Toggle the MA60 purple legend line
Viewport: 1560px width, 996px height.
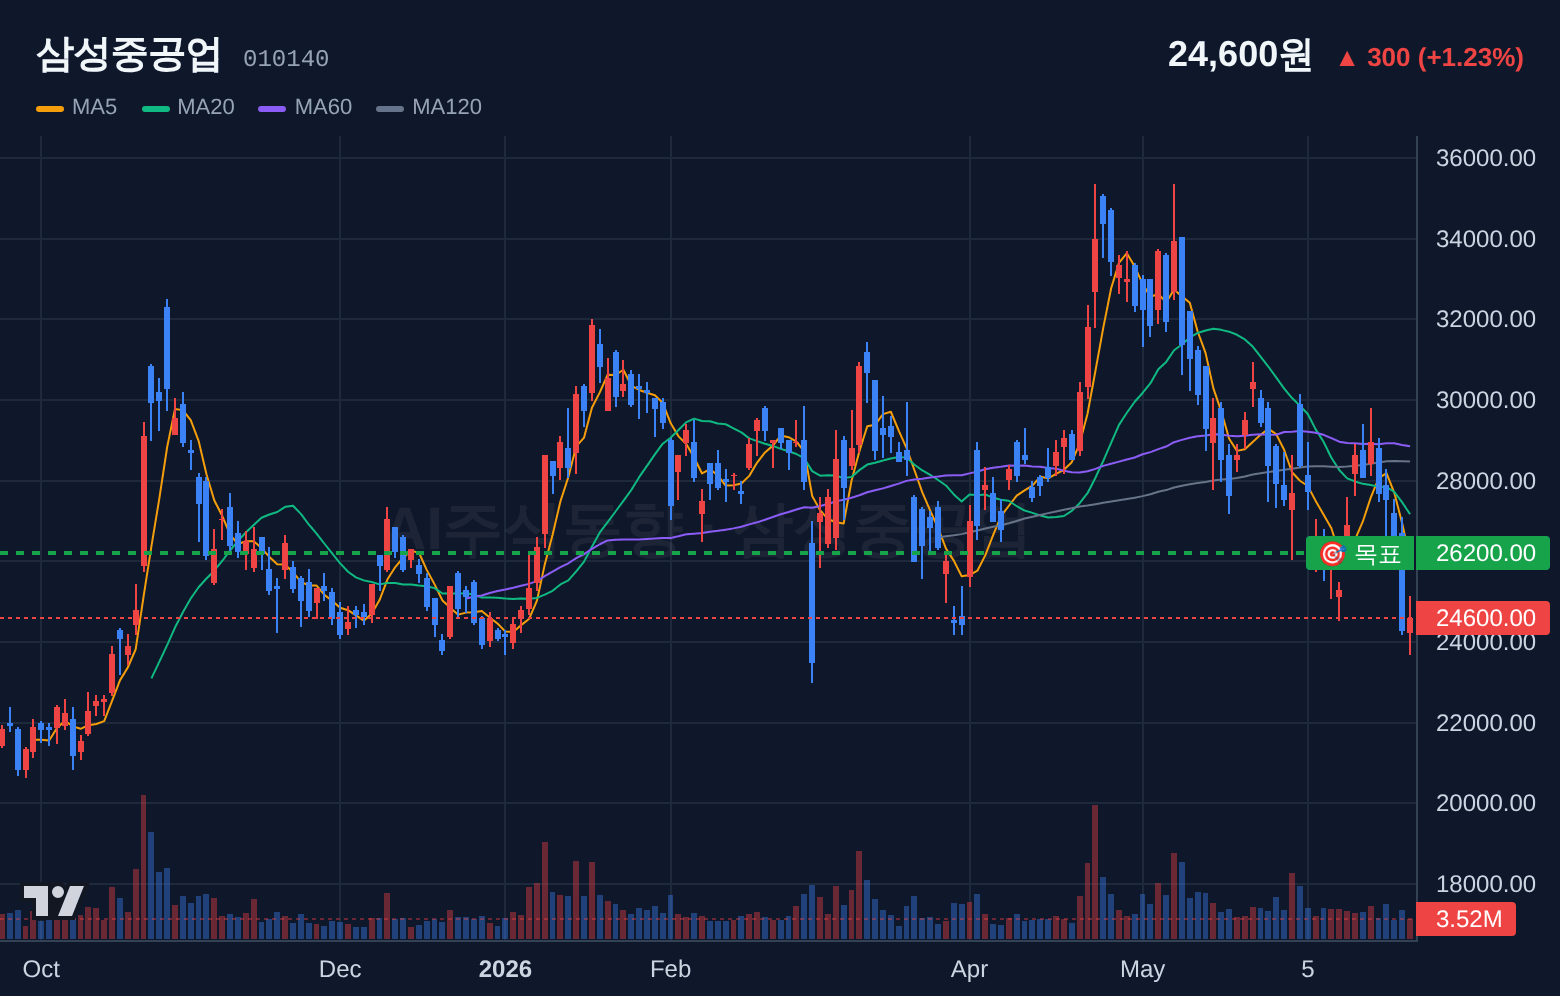(x=272, y=108)
